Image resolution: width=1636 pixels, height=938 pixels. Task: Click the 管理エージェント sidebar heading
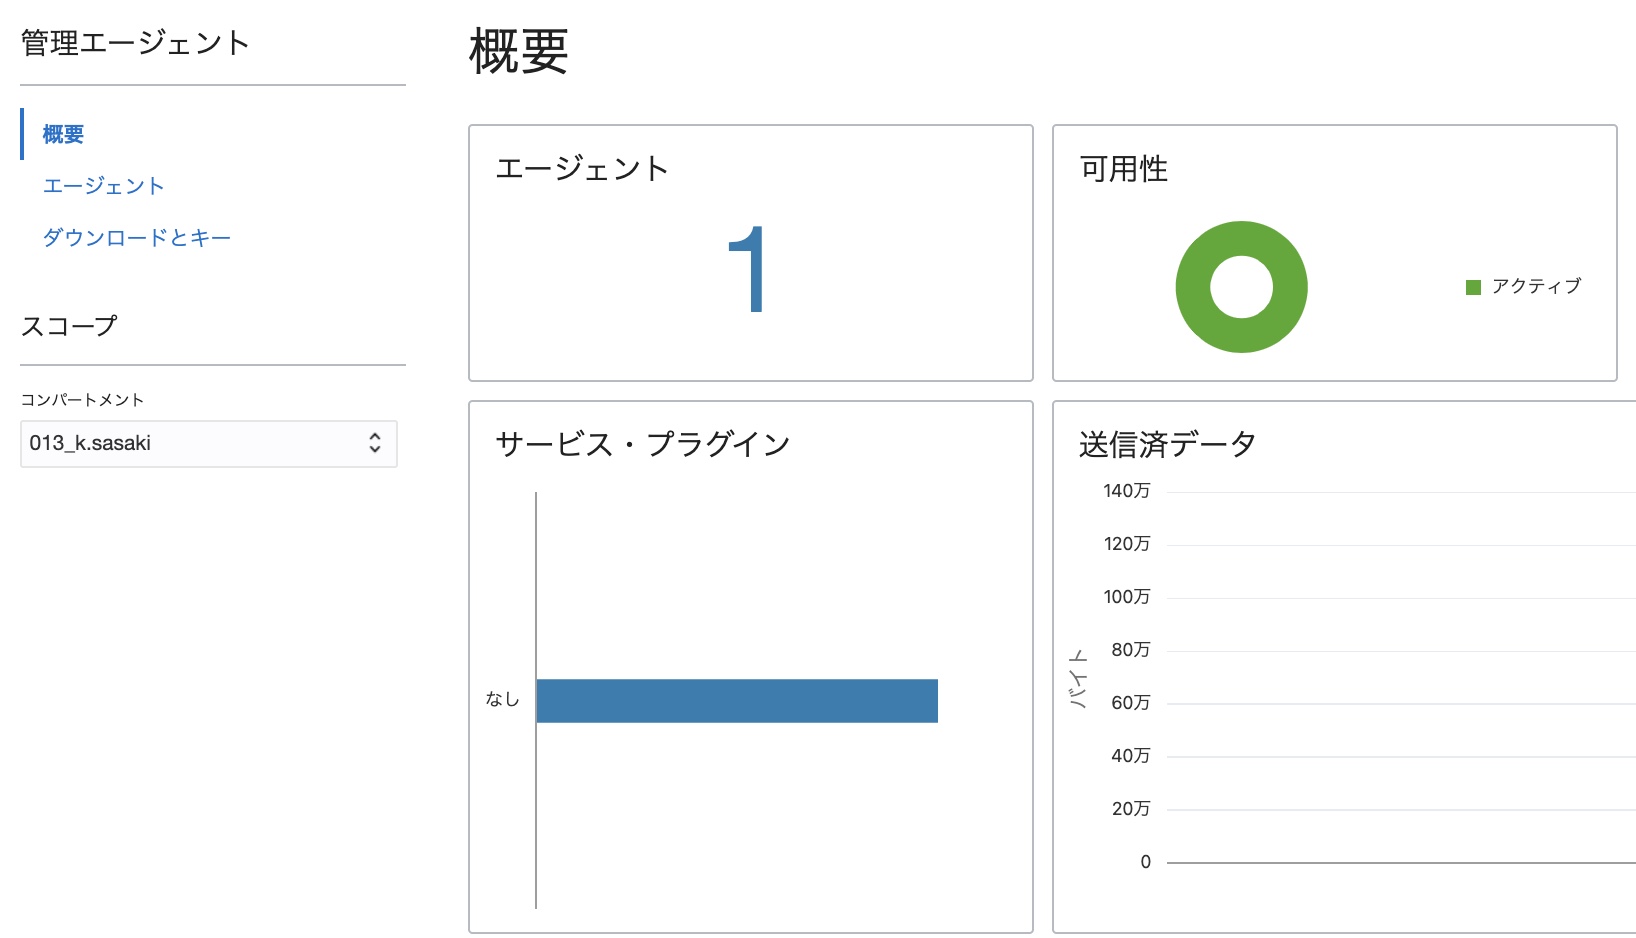tap(135, 43)
